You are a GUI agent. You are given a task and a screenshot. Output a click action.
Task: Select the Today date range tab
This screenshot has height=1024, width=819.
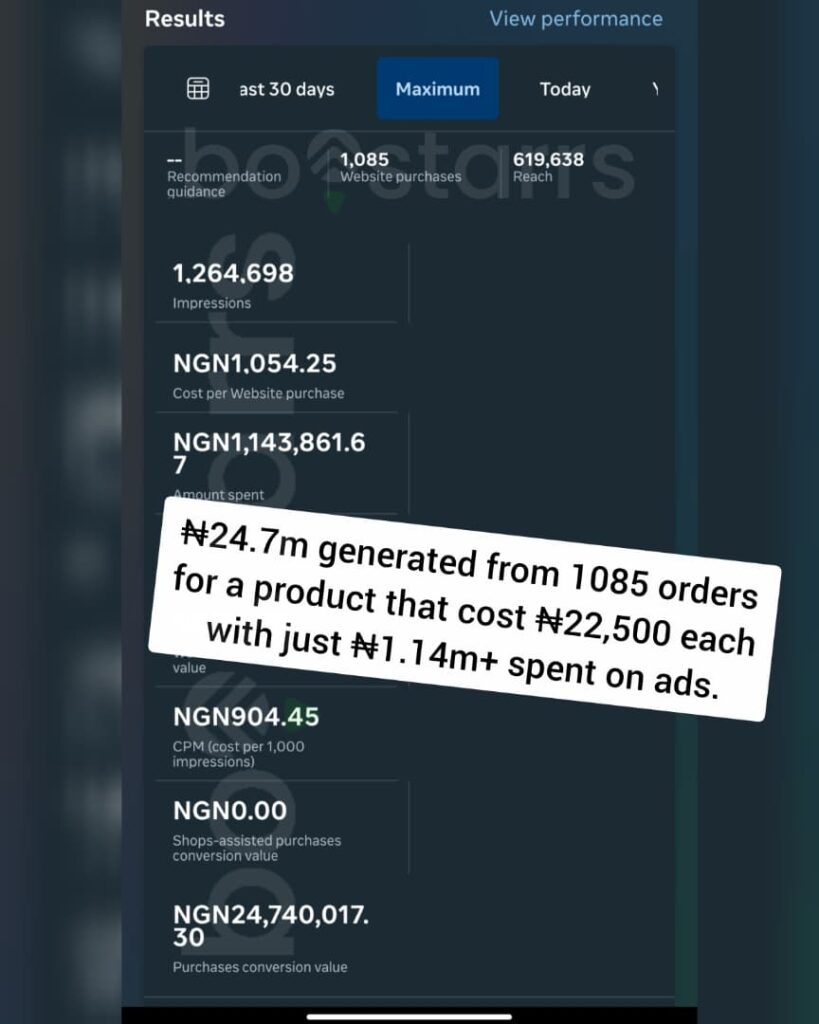click(565, 89)
